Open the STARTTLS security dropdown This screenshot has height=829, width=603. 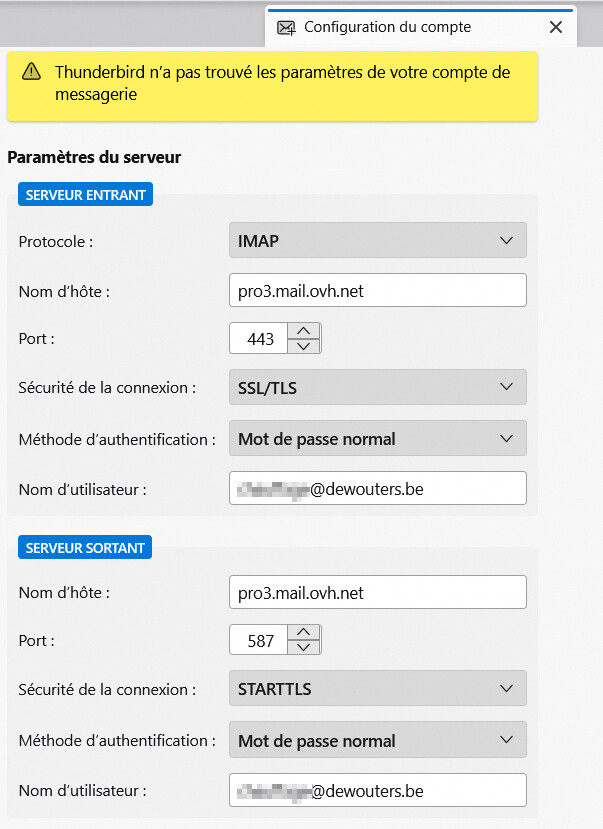coord(378,688)
